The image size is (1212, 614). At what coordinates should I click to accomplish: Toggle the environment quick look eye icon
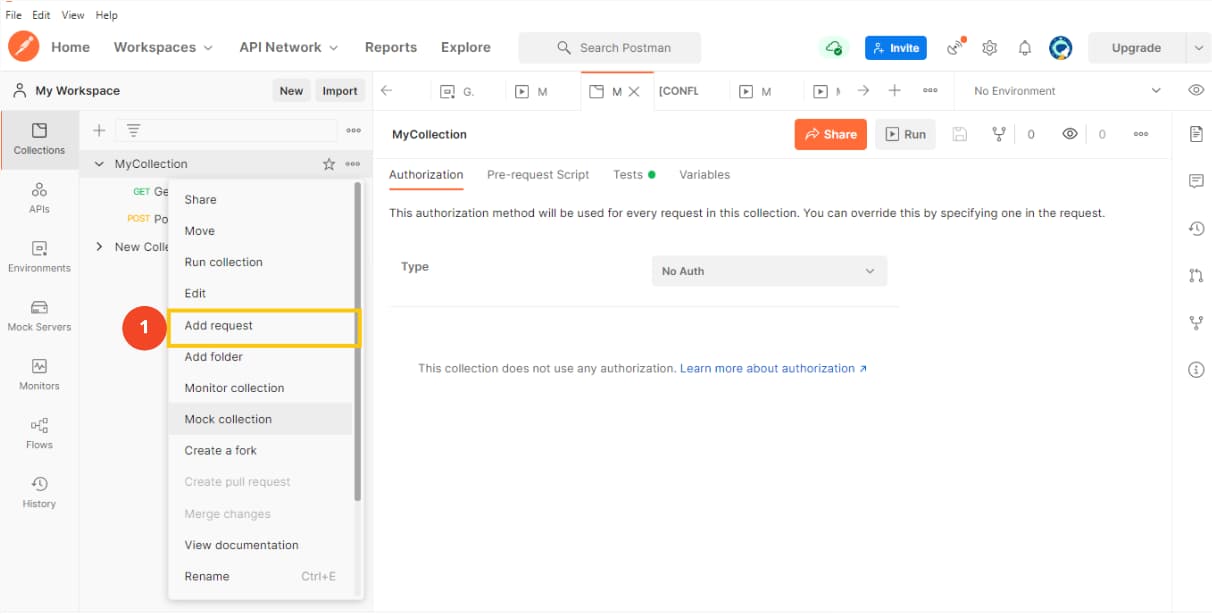click(x=1196, y=90)
